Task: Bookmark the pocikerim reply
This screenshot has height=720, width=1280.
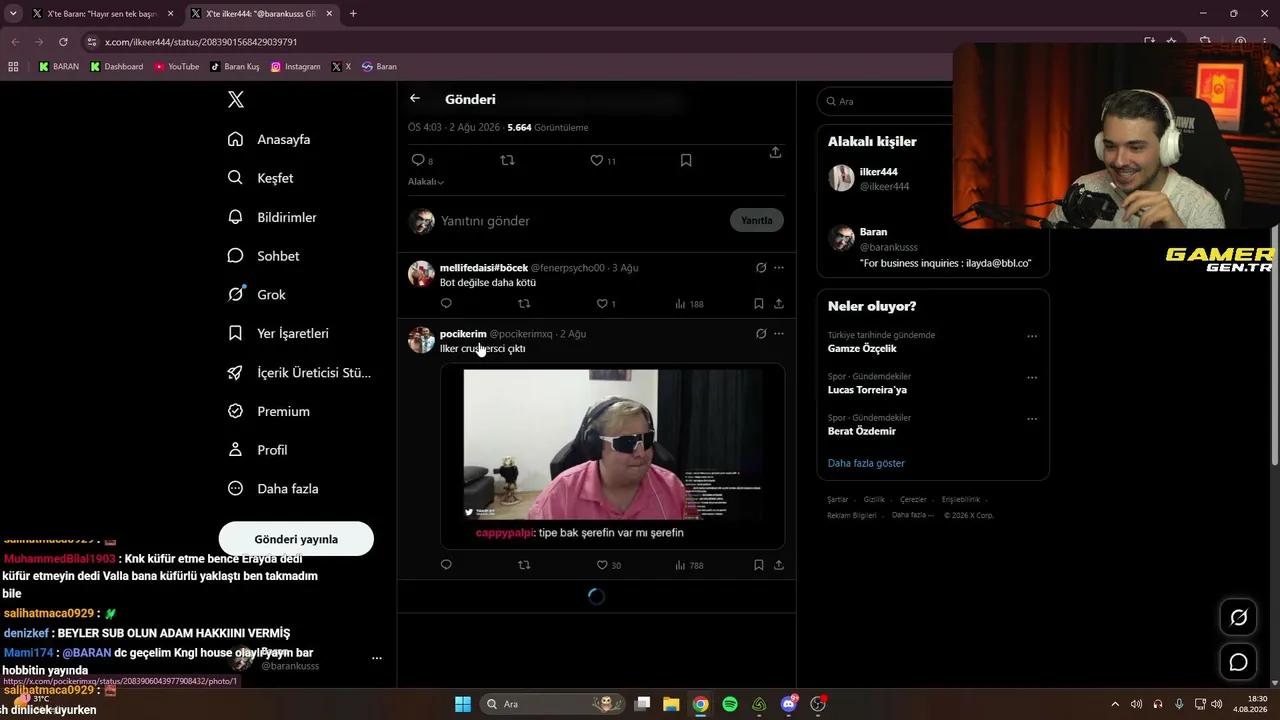Action: tap(759, 565)
